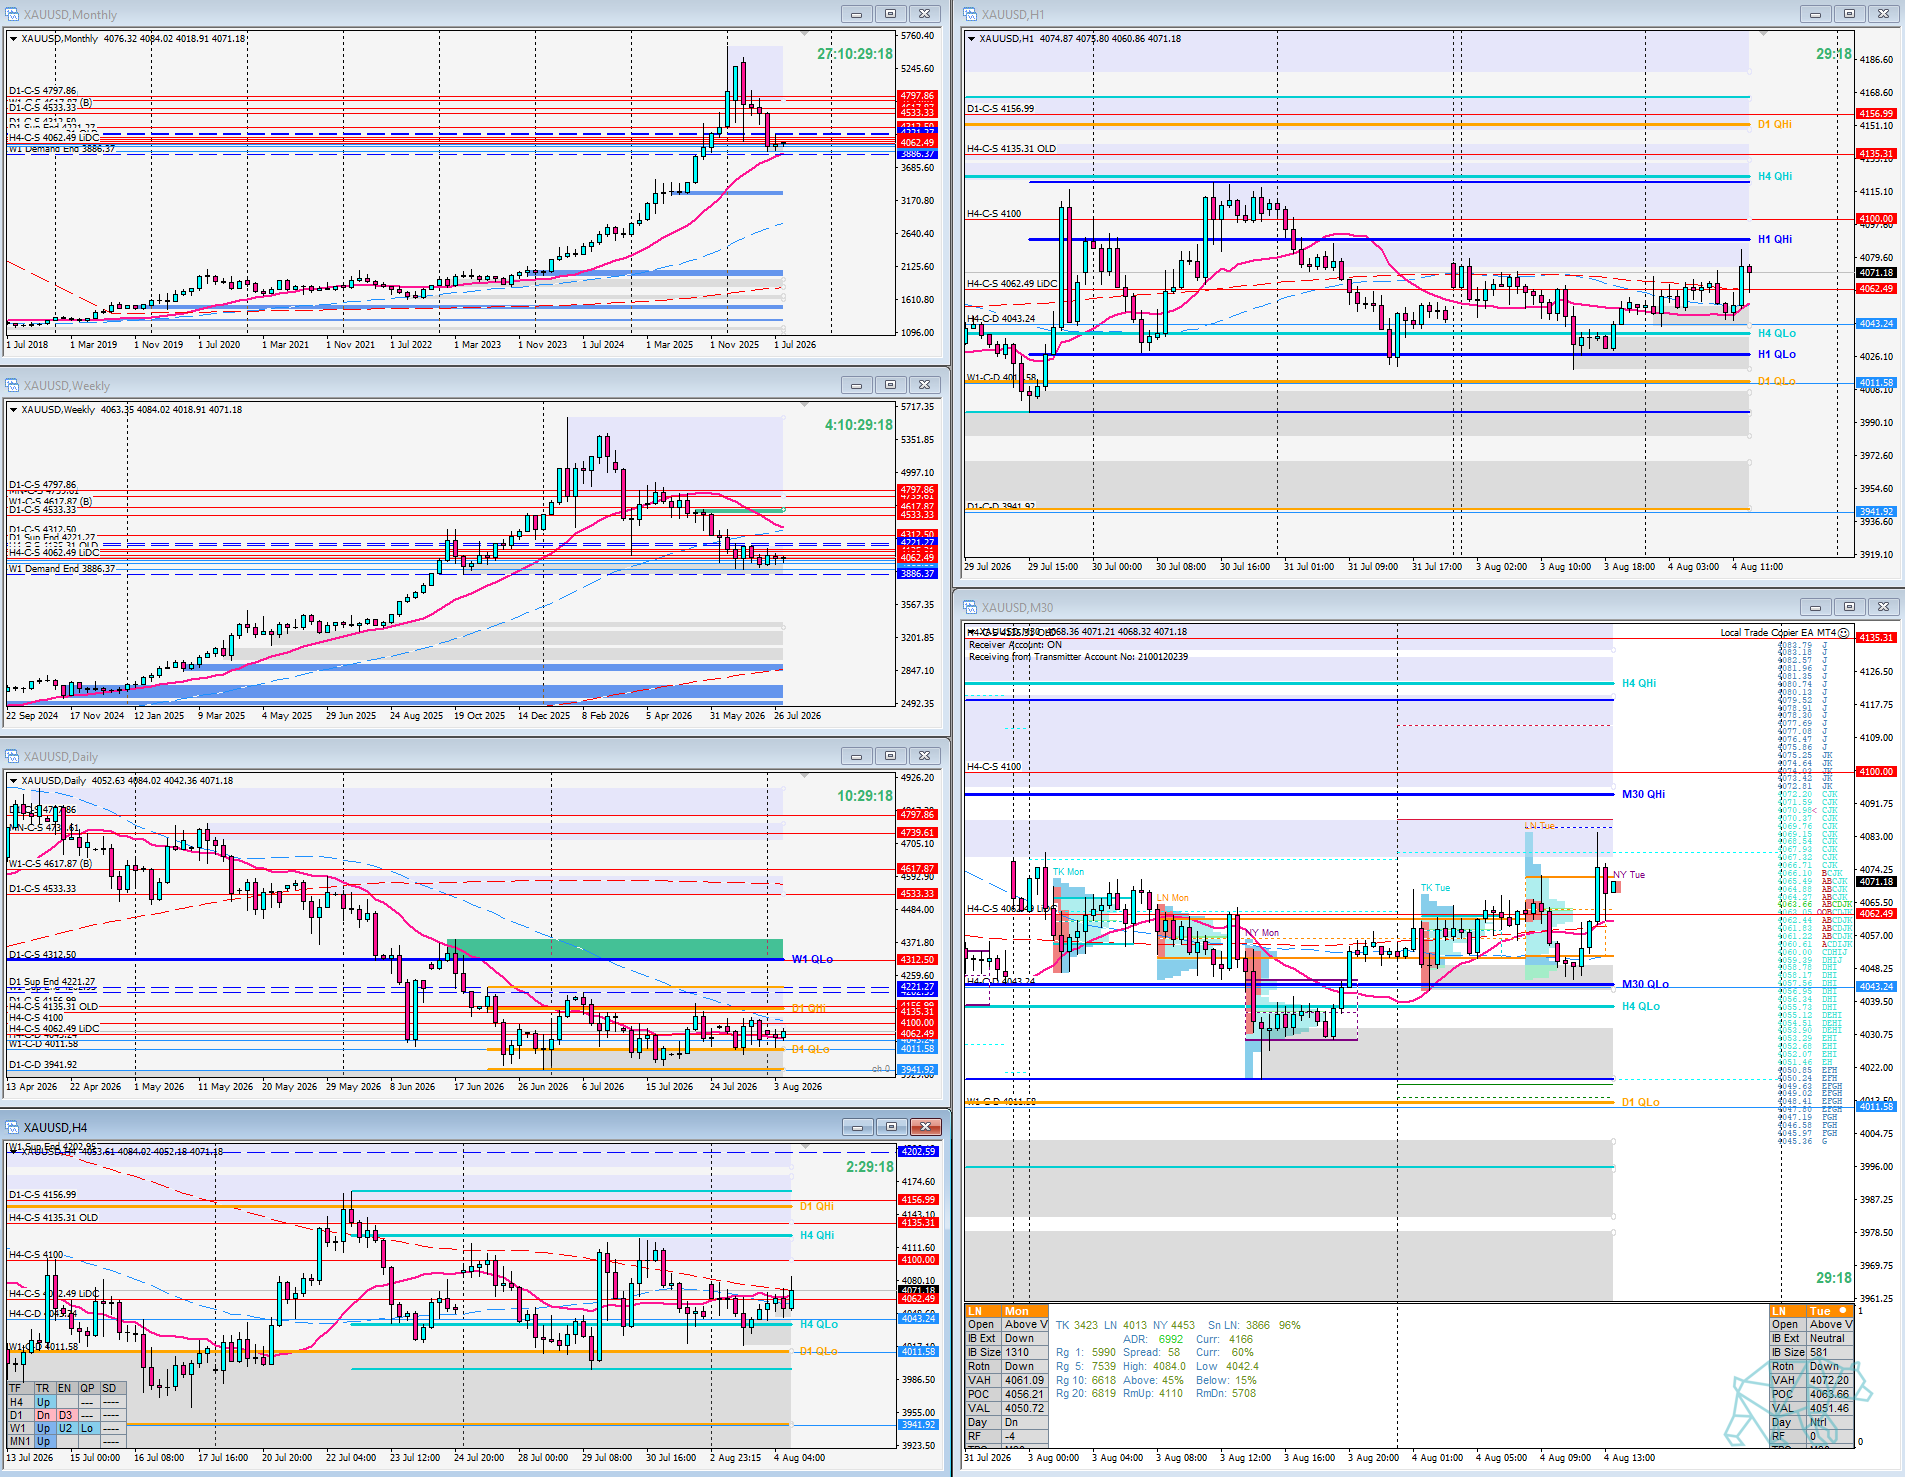Image resolution: width=1905 pixels, height=1477 pixels.
Task: Close the XAUUSD,M30 chart window
Action: (x=1884, y=607)
